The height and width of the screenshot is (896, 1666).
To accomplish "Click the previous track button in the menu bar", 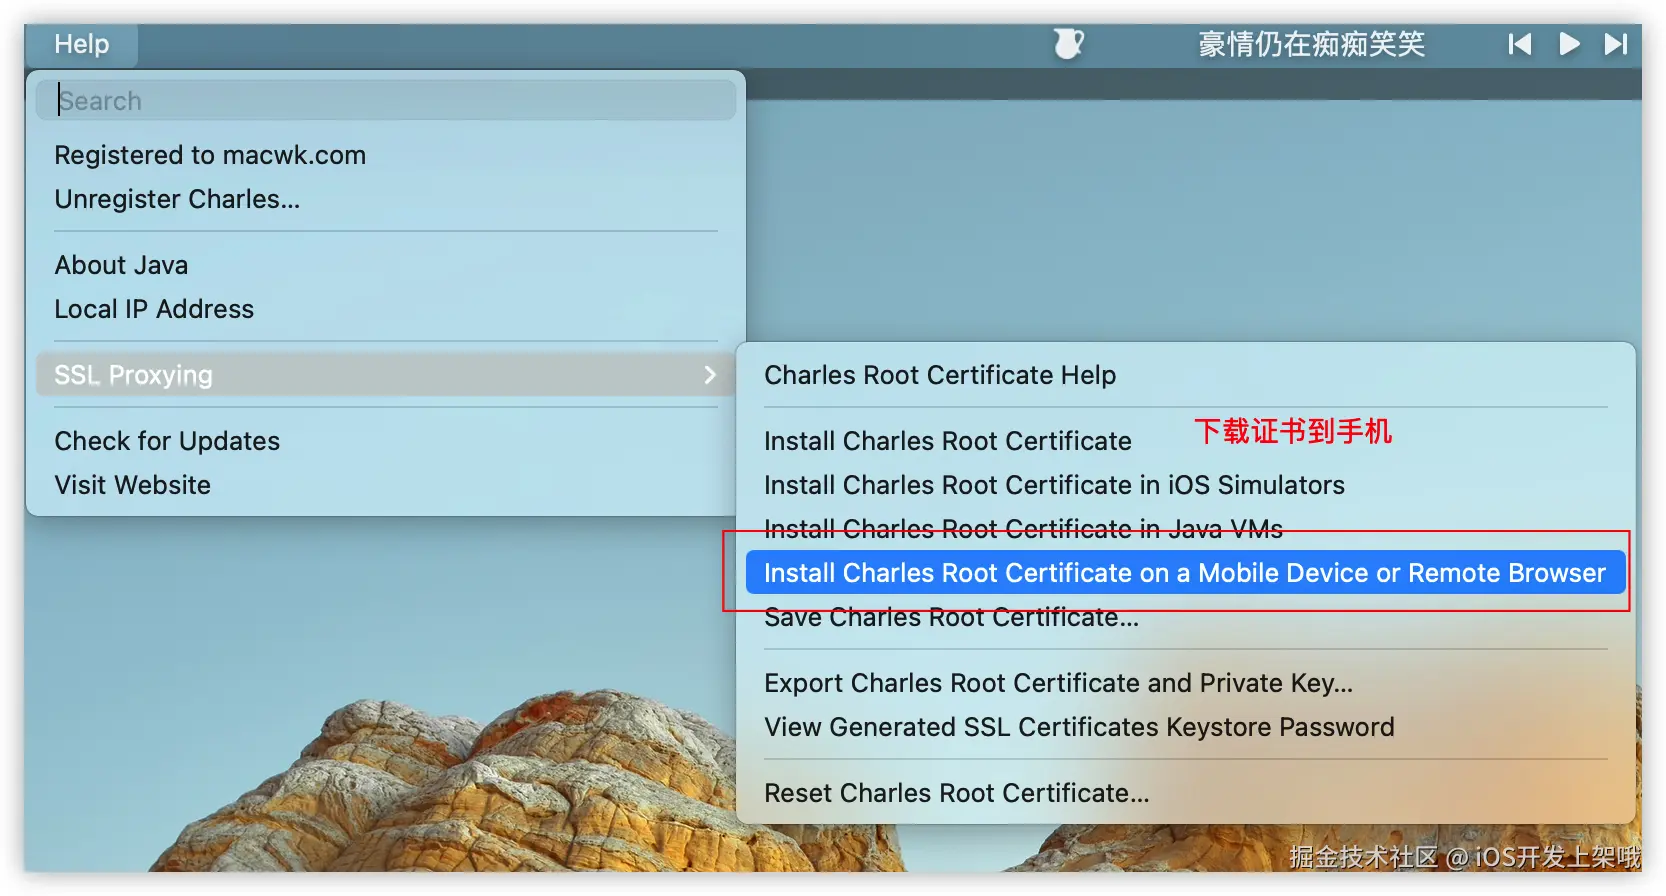I will click(x=1520, y=44).
